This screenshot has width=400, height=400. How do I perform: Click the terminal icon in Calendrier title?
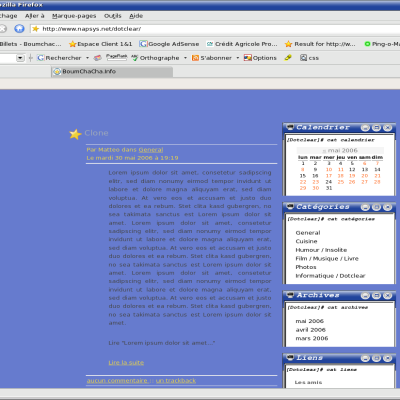point(290,127)
